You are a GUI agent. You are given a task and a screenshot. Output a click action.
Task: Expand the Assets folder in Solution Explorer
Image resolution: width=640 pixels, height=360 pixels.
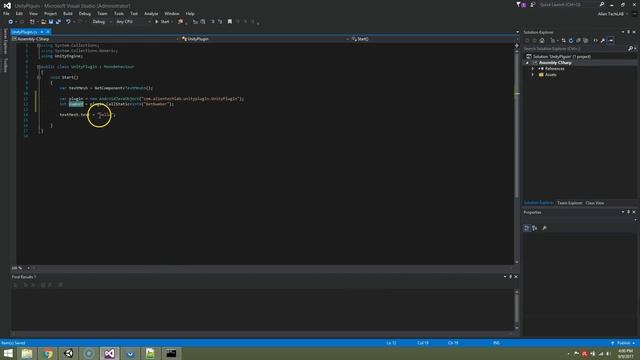coord(533,75)
